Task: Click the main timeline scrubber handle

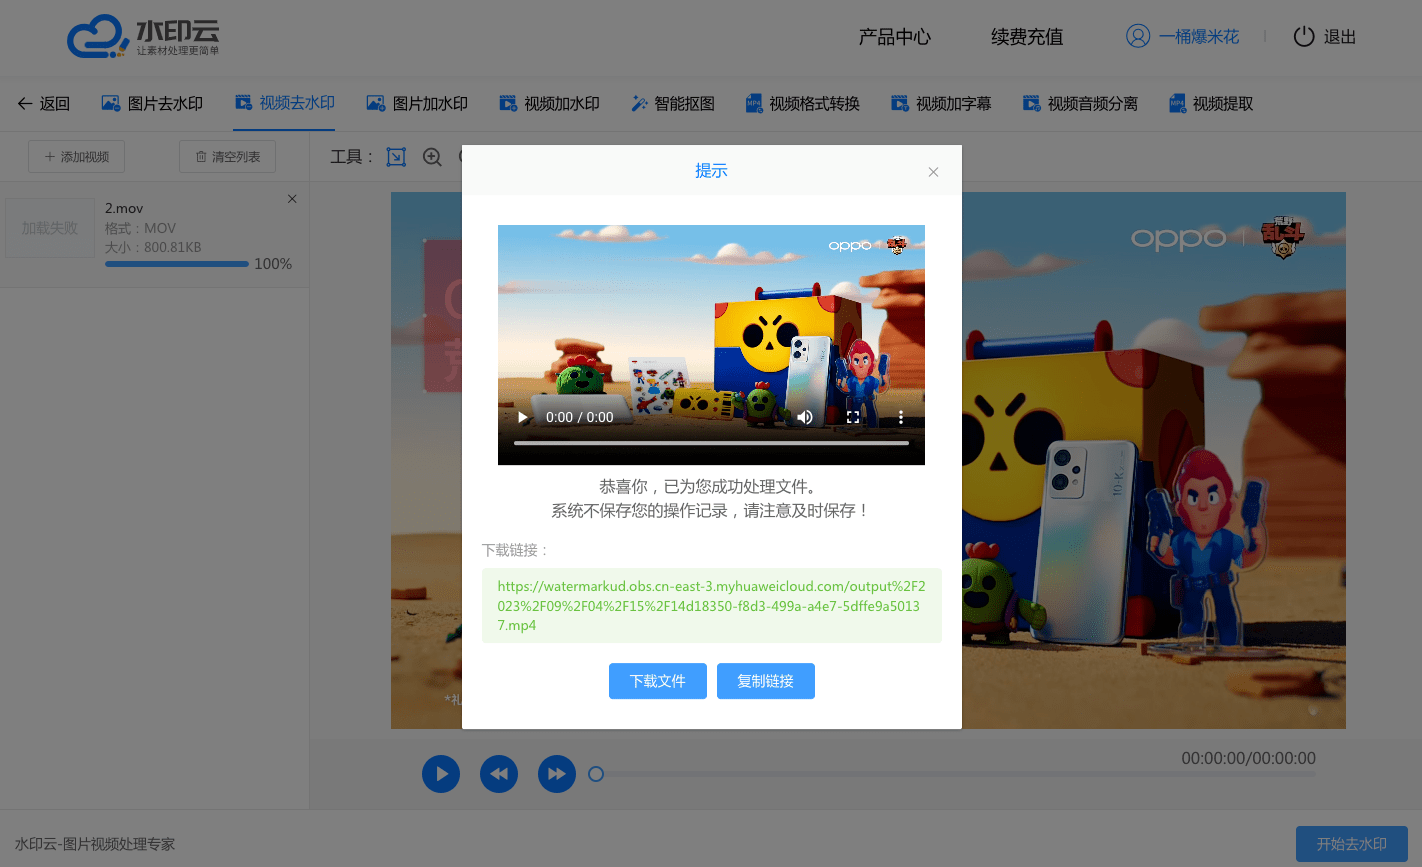Action: click(x=596, y=774)
